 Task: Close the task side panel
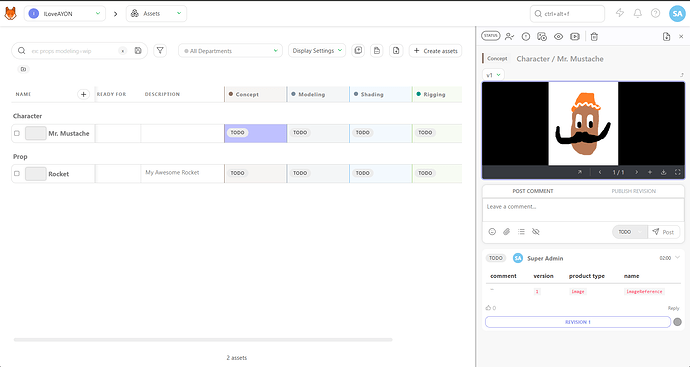coord(681,37)
